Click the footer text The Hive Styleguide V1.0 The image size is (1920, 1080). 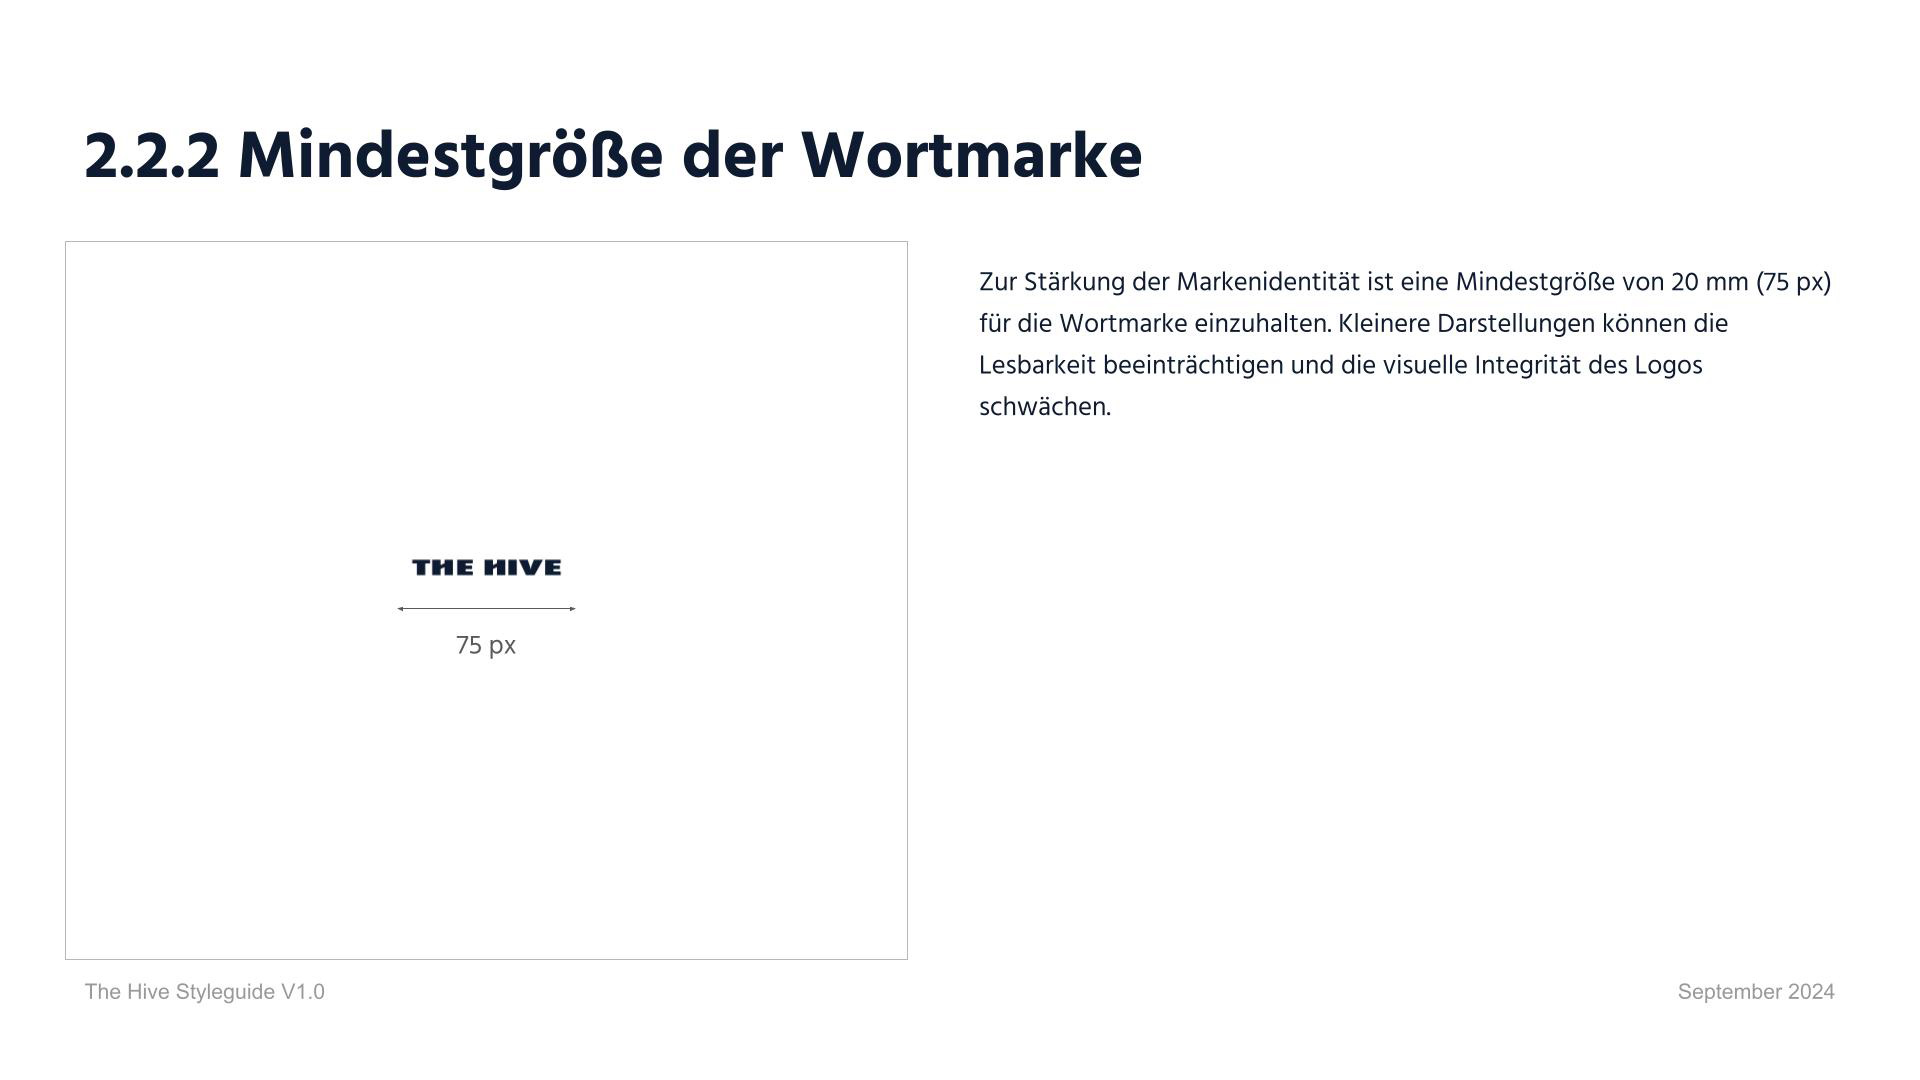point(204,992)
